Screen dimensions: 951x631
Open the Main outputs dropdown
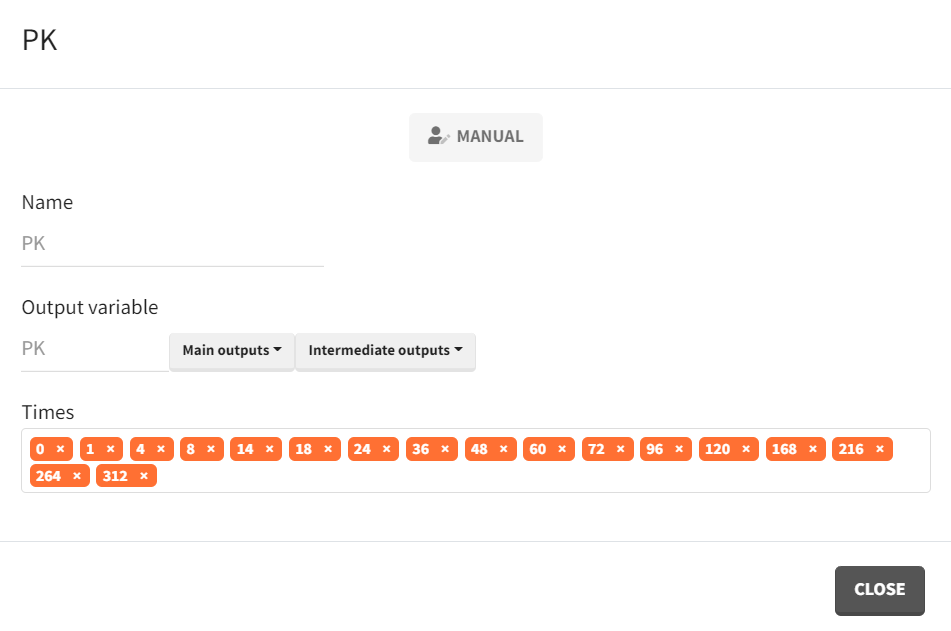(232, 351)
